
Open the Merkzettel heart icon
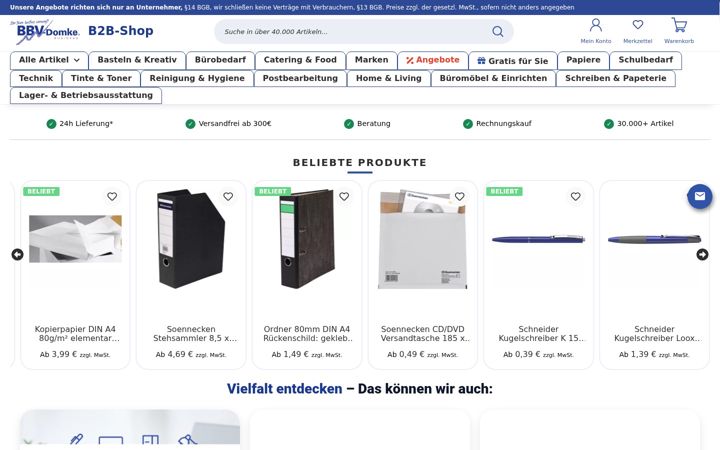(x=638, y=24)
